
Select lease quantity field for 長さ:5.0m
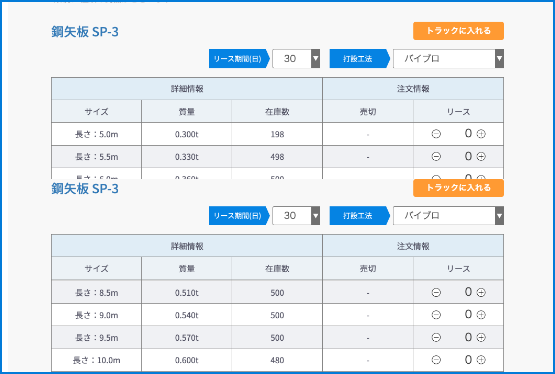coord(468,133)
